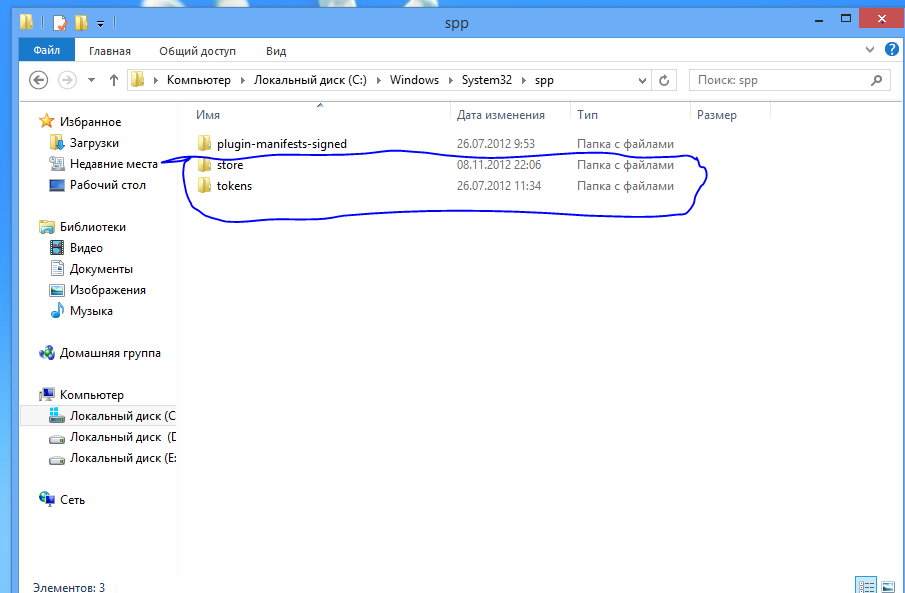Switch to the Главная ribbon tab
Image resolution: width=905 pixels, height=593 pixels.
[110, 51]
